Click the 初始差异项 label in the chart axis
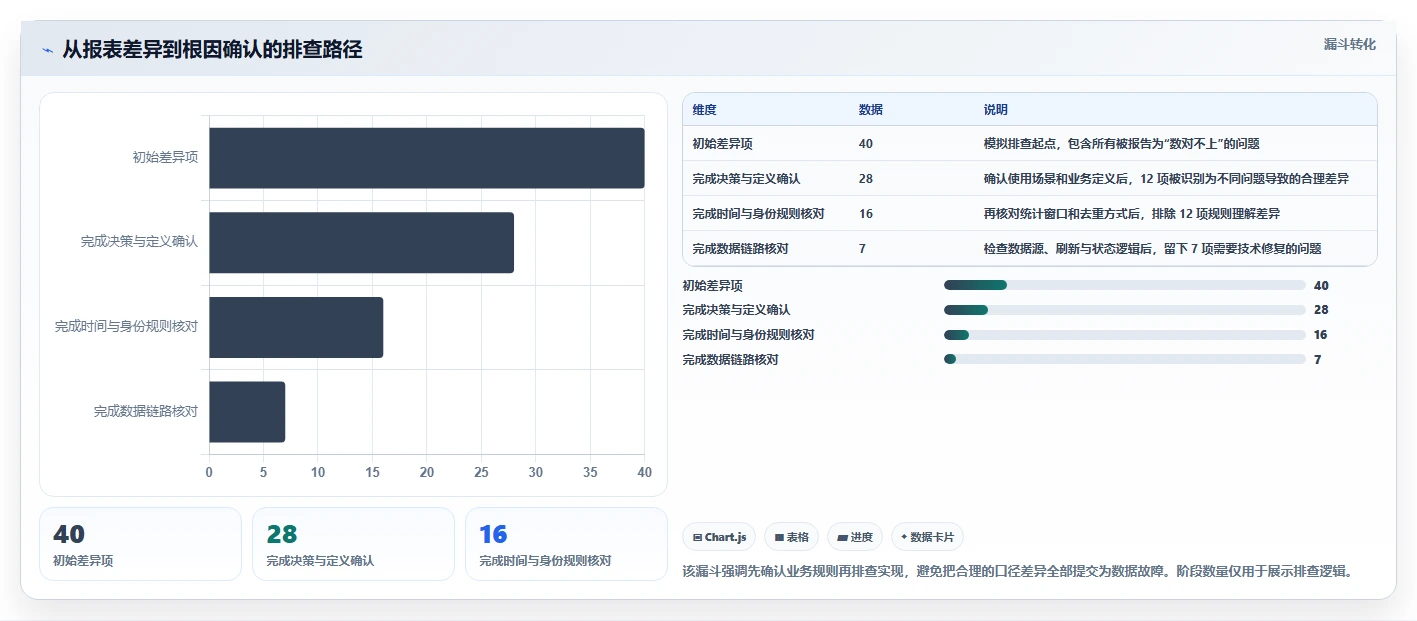Viewport: 1417px width, 621px height. (x=165, y=158)
